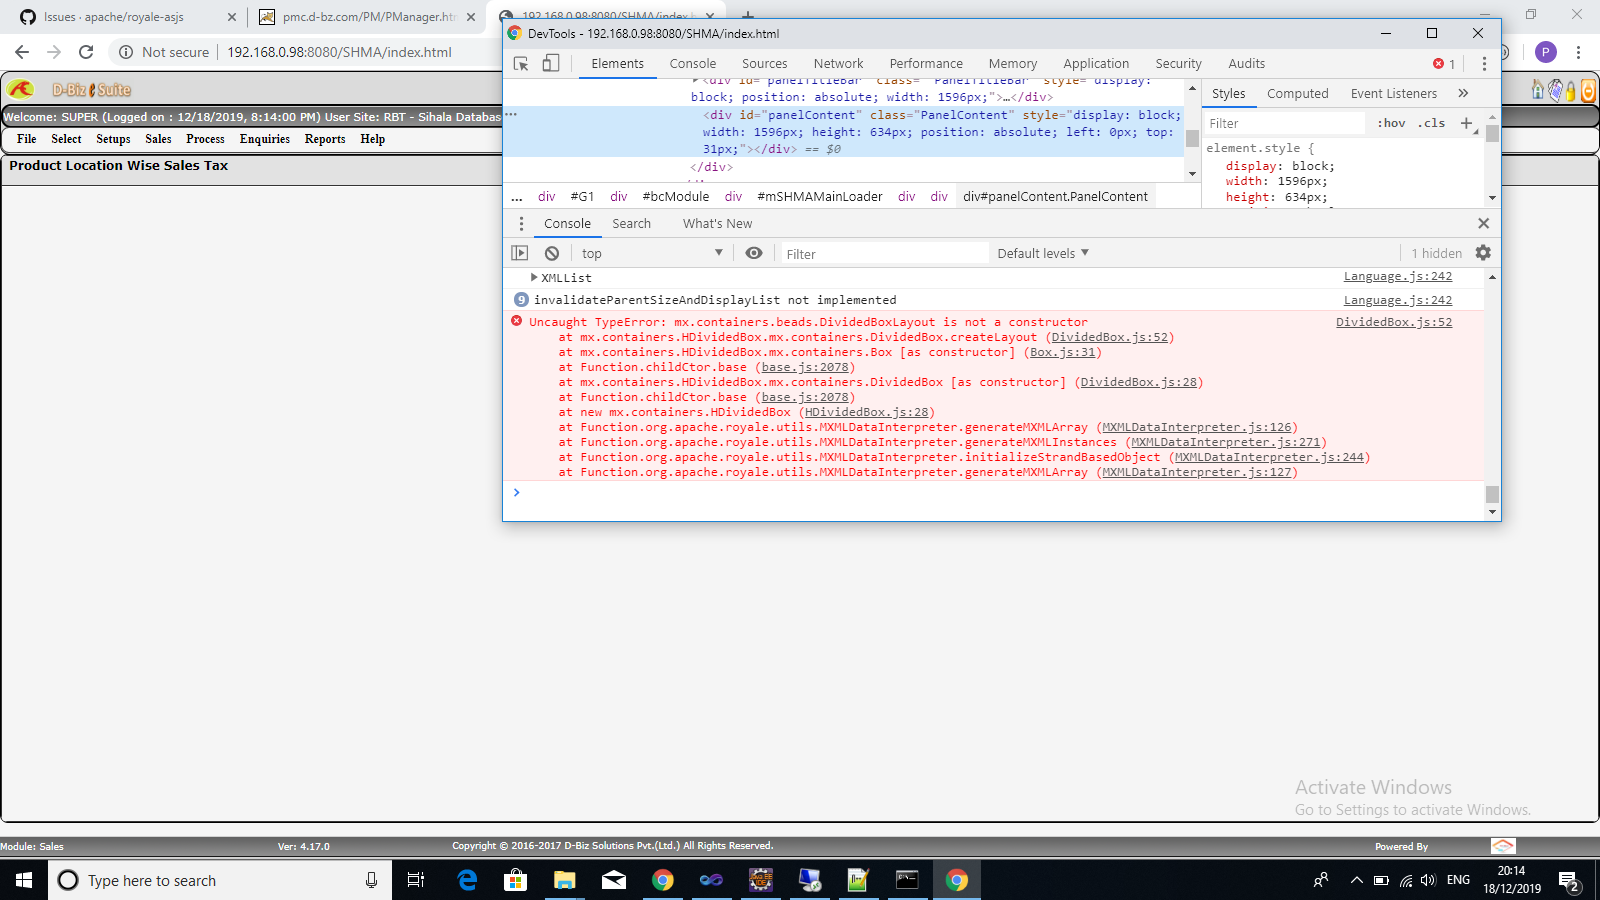Show the console sidebar panel
Viewport: 1600px width, 900px height.
[519, 253]
